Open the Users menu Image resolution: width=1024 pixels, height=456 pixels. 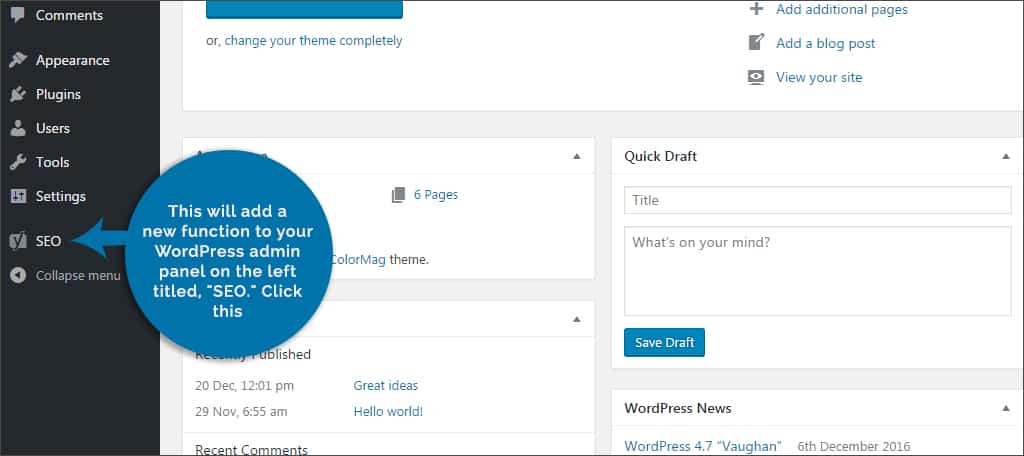52,128
